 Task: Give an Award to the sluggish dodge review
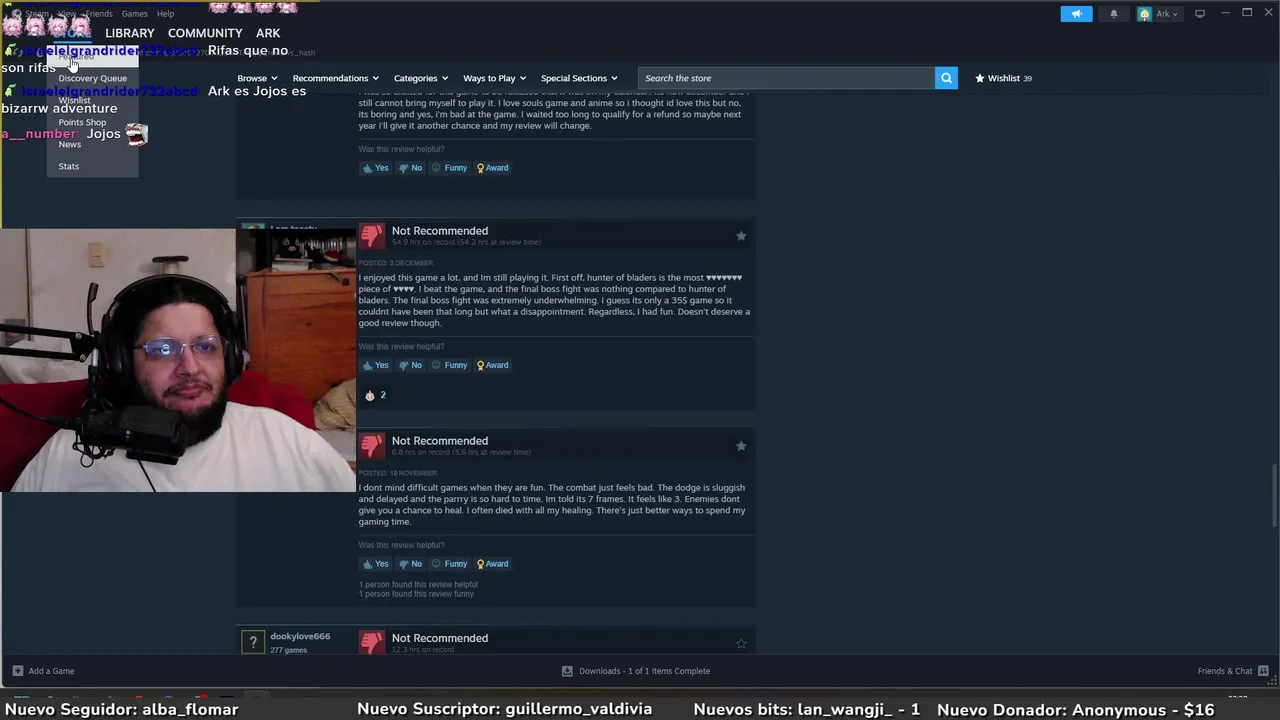492,564
